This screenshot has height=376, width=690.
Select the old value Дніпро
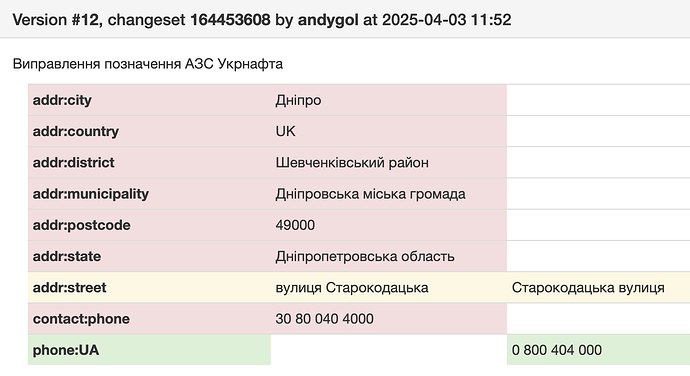298,100
